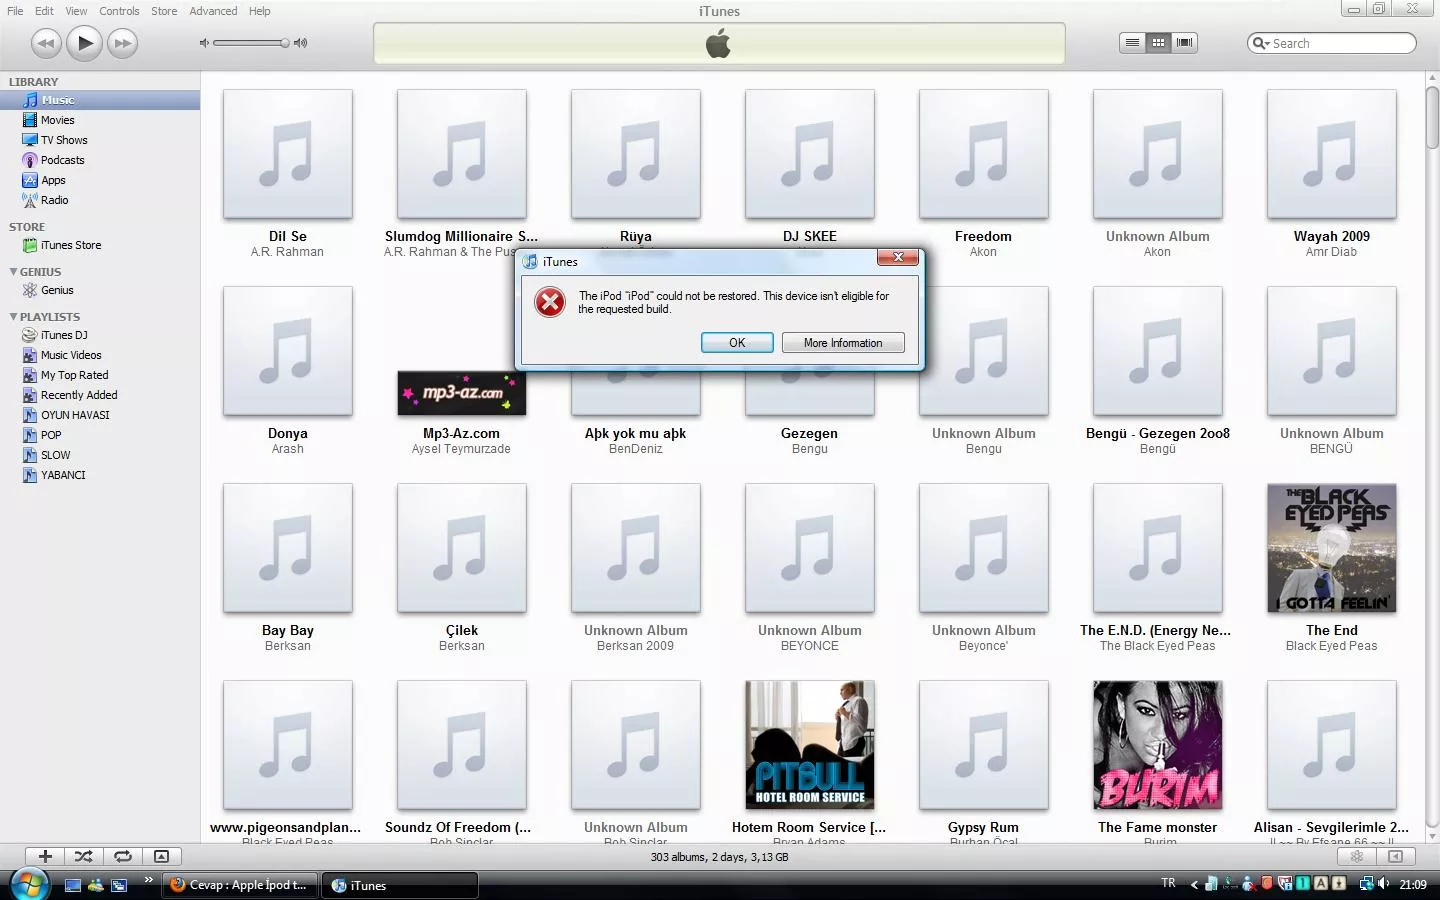
Task: Open Apps in the Library
Action: pos(100,180)
